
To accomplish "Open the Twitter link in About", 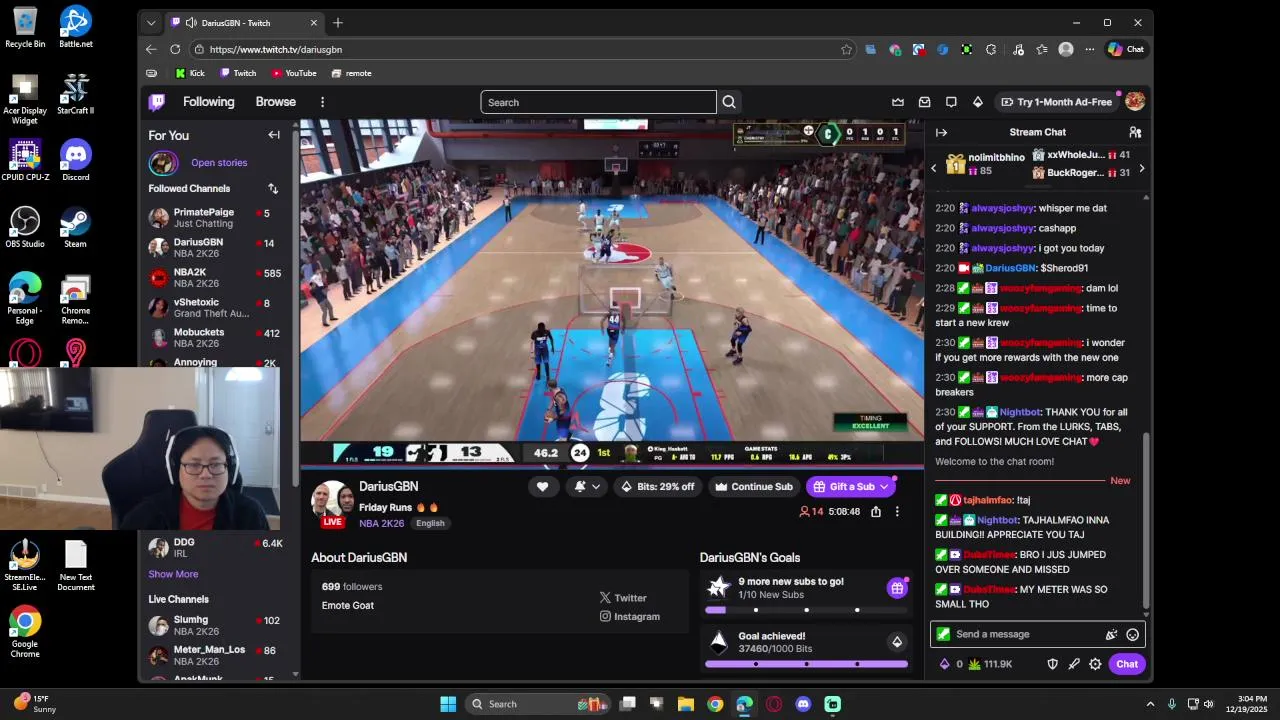I will [x=623, y=598].
